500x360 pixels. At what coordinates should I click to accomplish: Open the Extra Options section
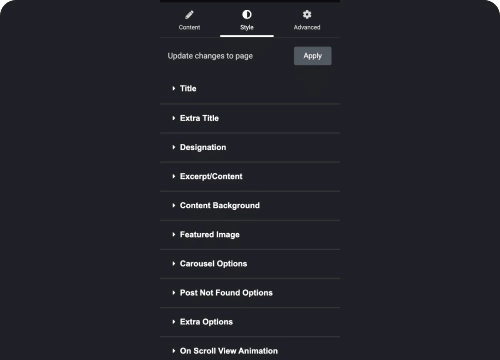pos(250,322)
